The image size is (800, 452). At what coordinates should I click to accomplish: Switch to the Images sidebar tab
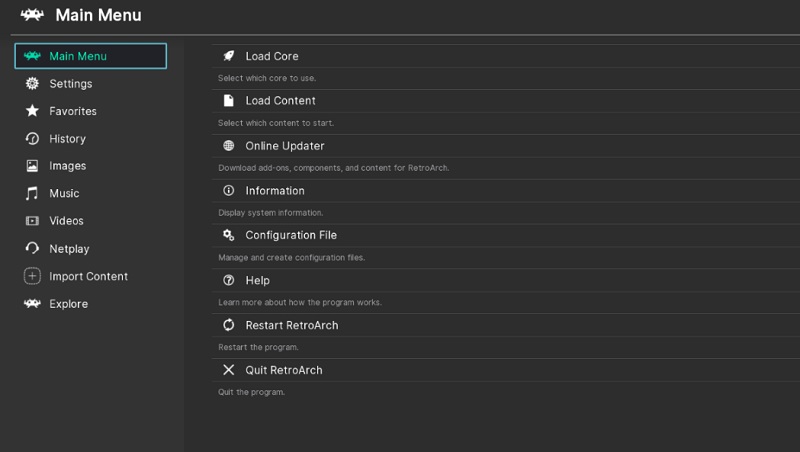click(67, 166)
